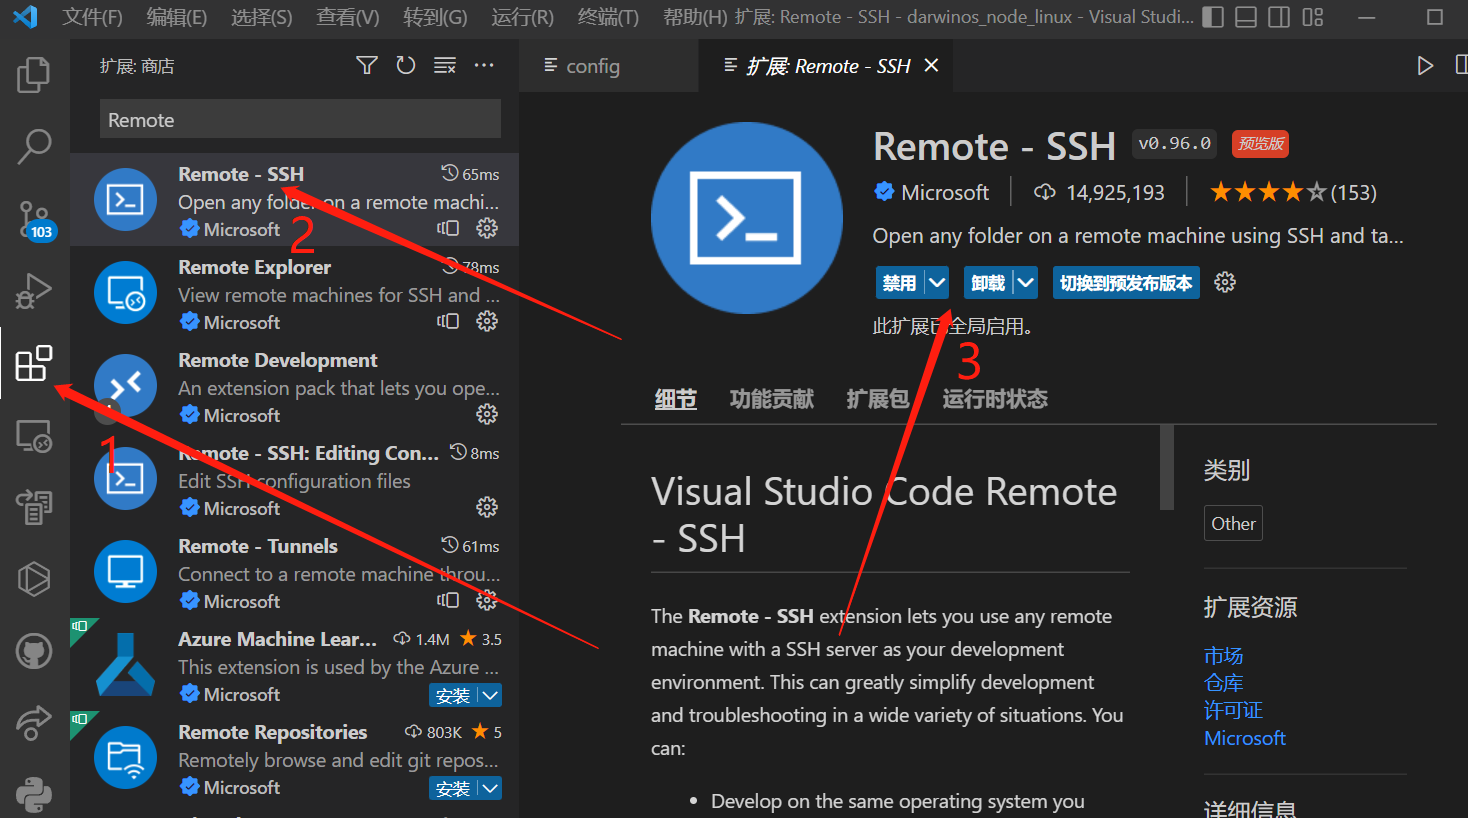Expand install dropdown for Azure Machine Learning
The width and height of the screenshot is (1468, 818).
[x=490, y=695]
